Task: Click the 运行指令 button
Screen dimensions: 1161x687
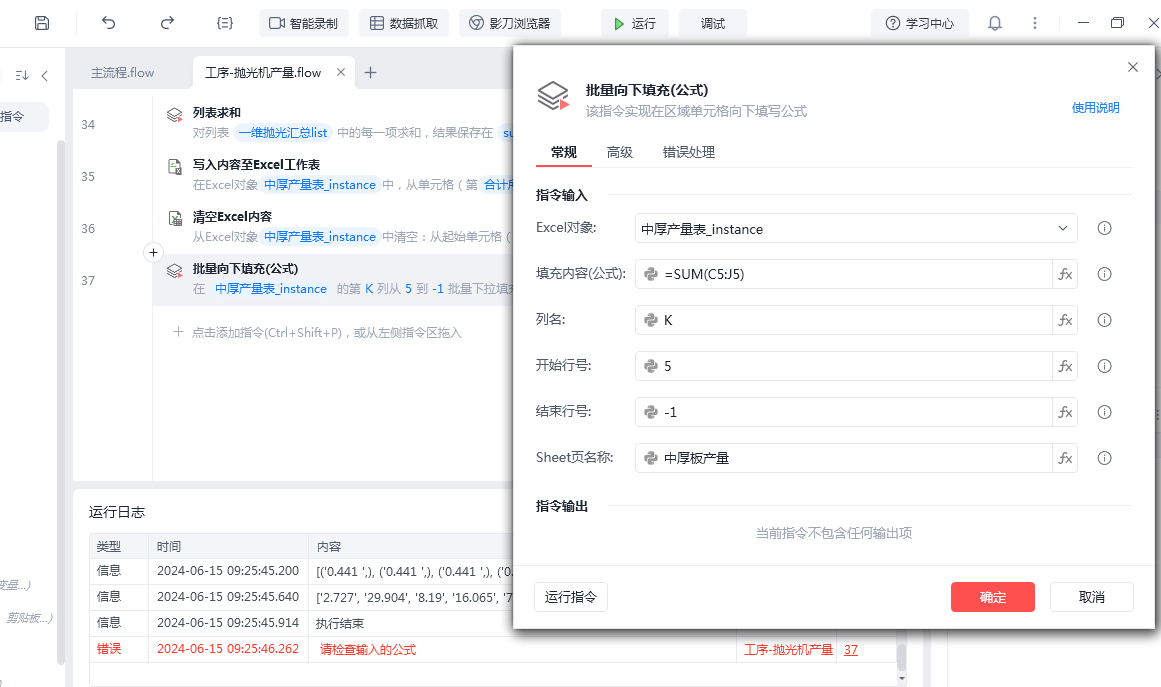Action: pyautogui.click(x=571, y=597)
